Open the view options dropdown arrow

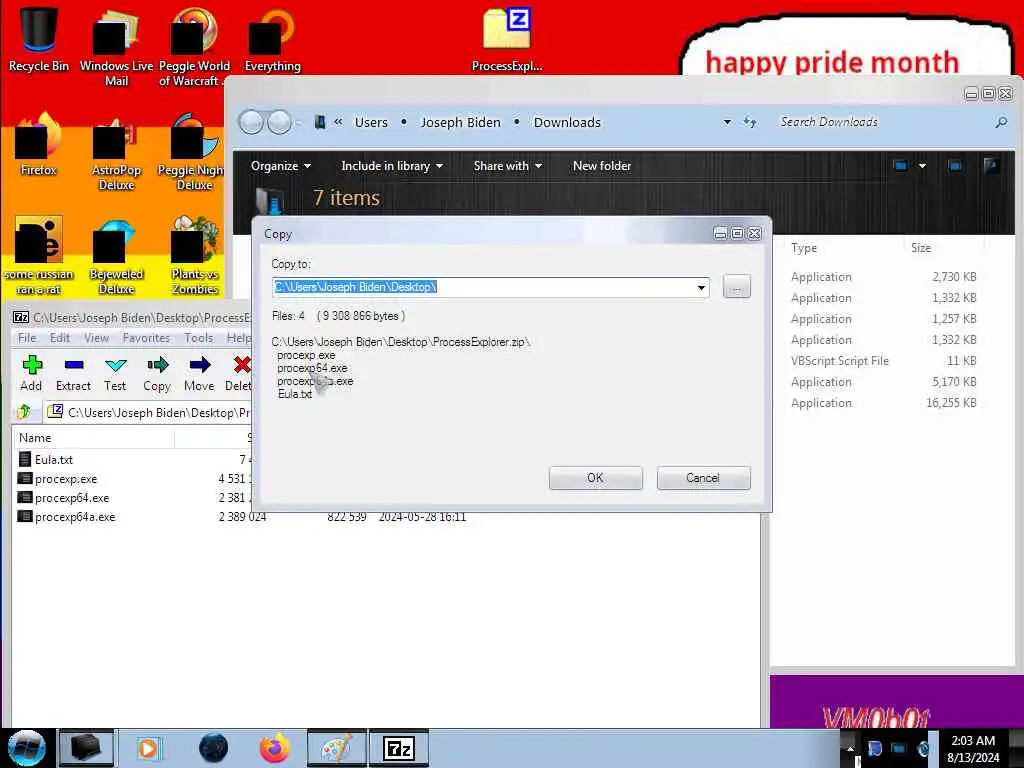922,166
